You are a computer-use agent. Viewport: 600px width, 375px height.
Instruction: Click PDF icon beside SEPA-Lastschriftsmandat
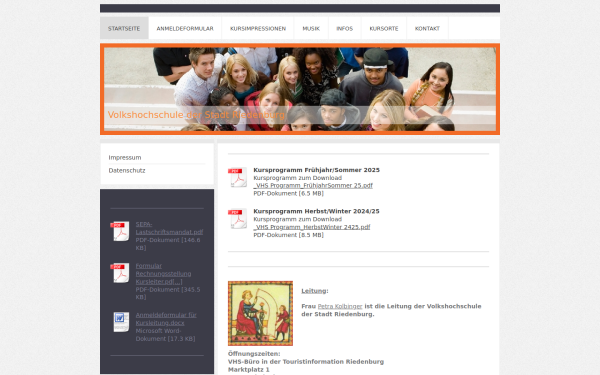click(x=120, y=231)
